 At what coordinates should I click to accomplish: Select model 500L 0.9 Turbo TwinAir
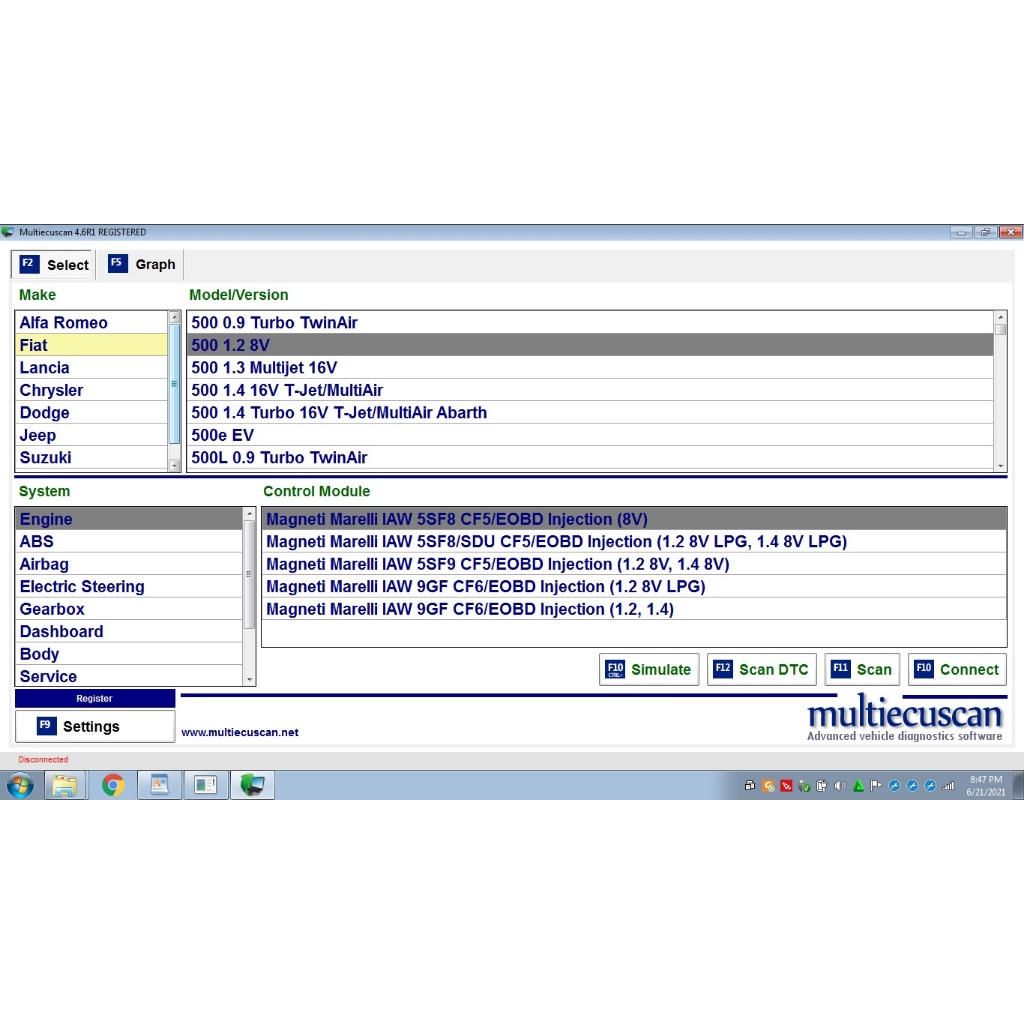coord(590,458)
